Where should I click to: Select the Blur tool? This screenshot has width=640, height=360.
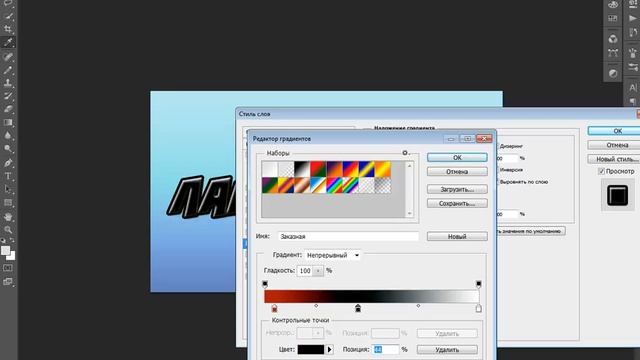8,136
